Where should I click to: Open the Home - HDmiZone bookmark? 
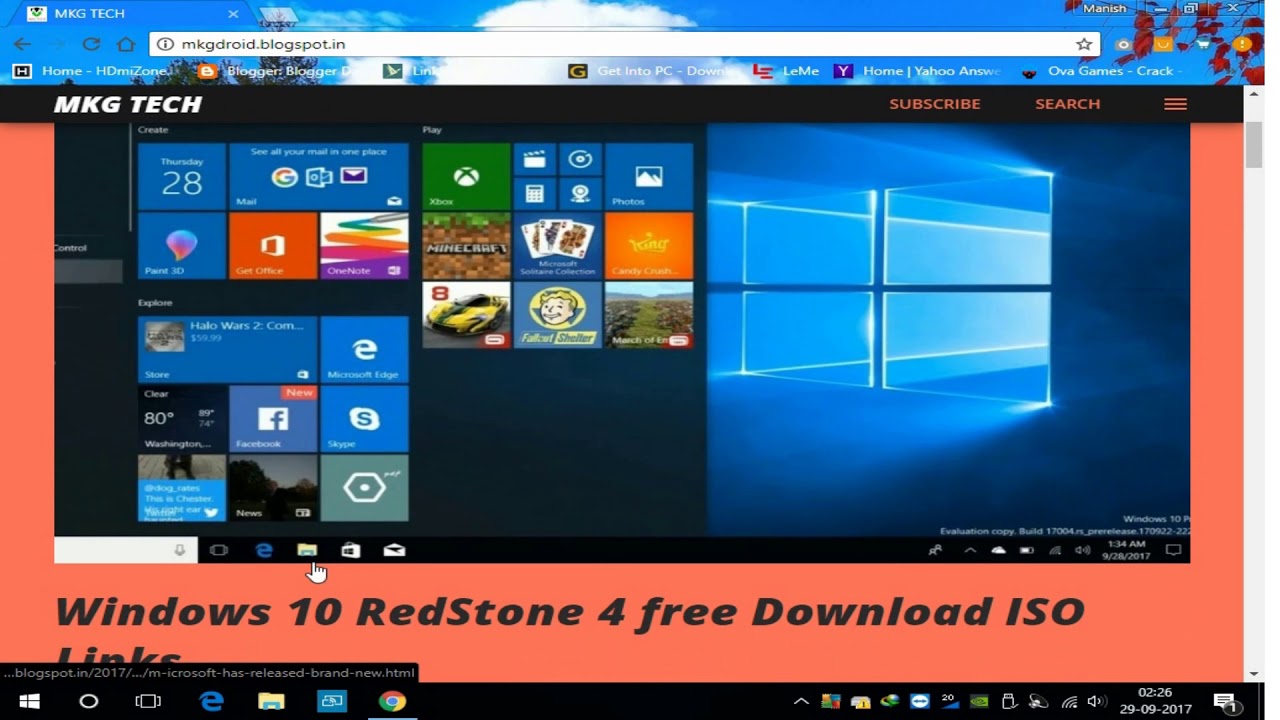point(94,71)
